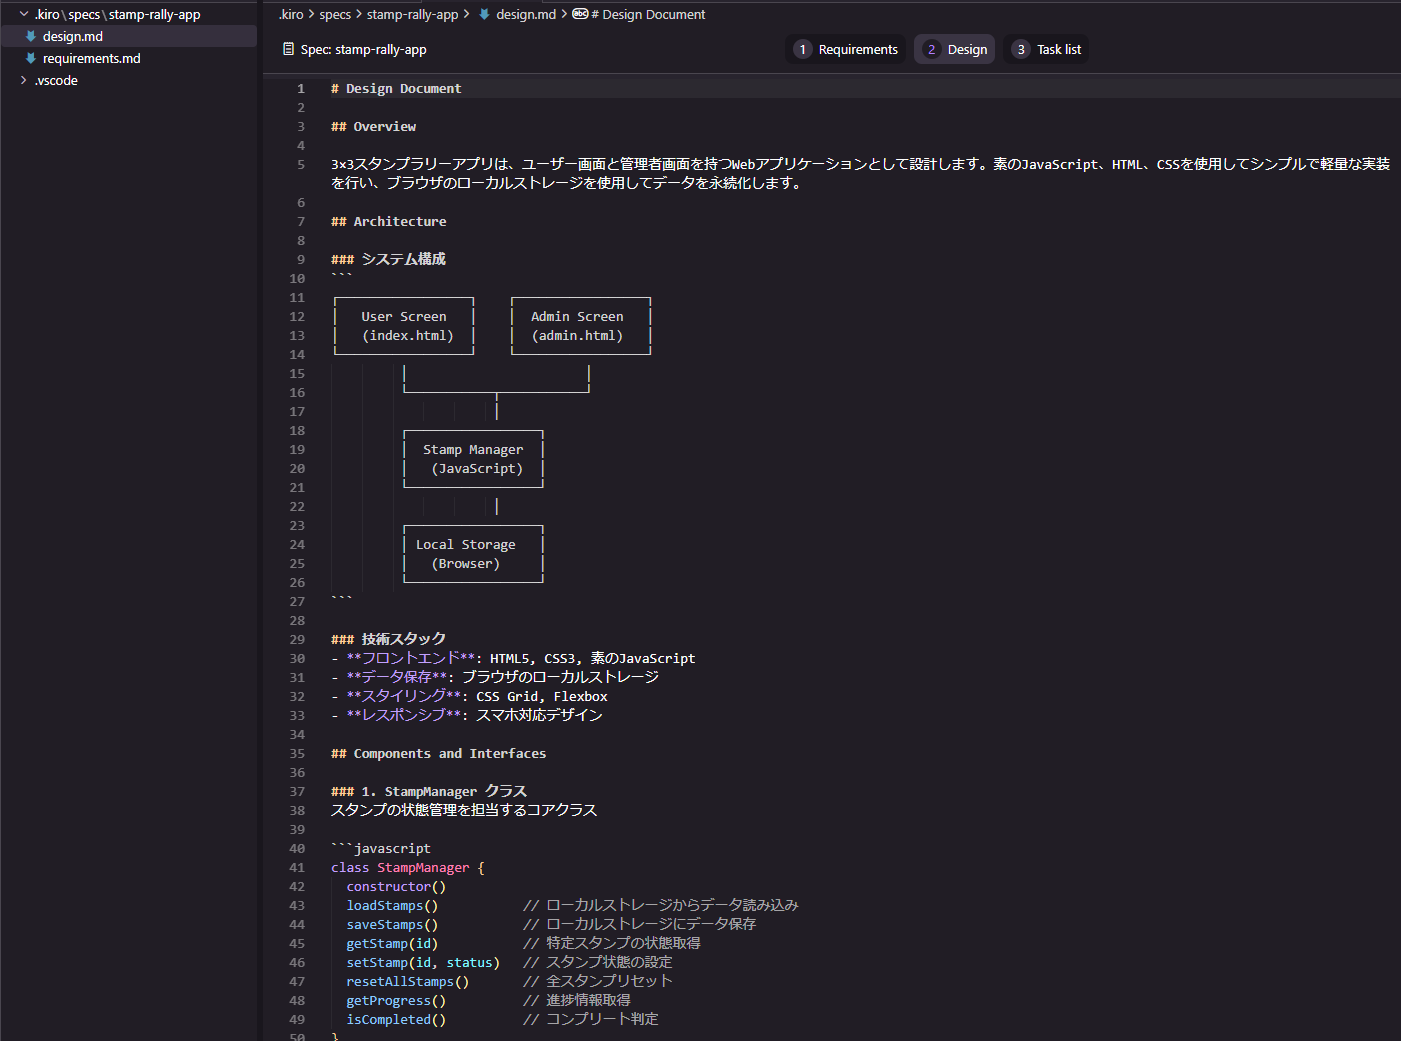Click the spec document icon beside 'Spec: stamp-rally-app'

(x=289, y=49)
